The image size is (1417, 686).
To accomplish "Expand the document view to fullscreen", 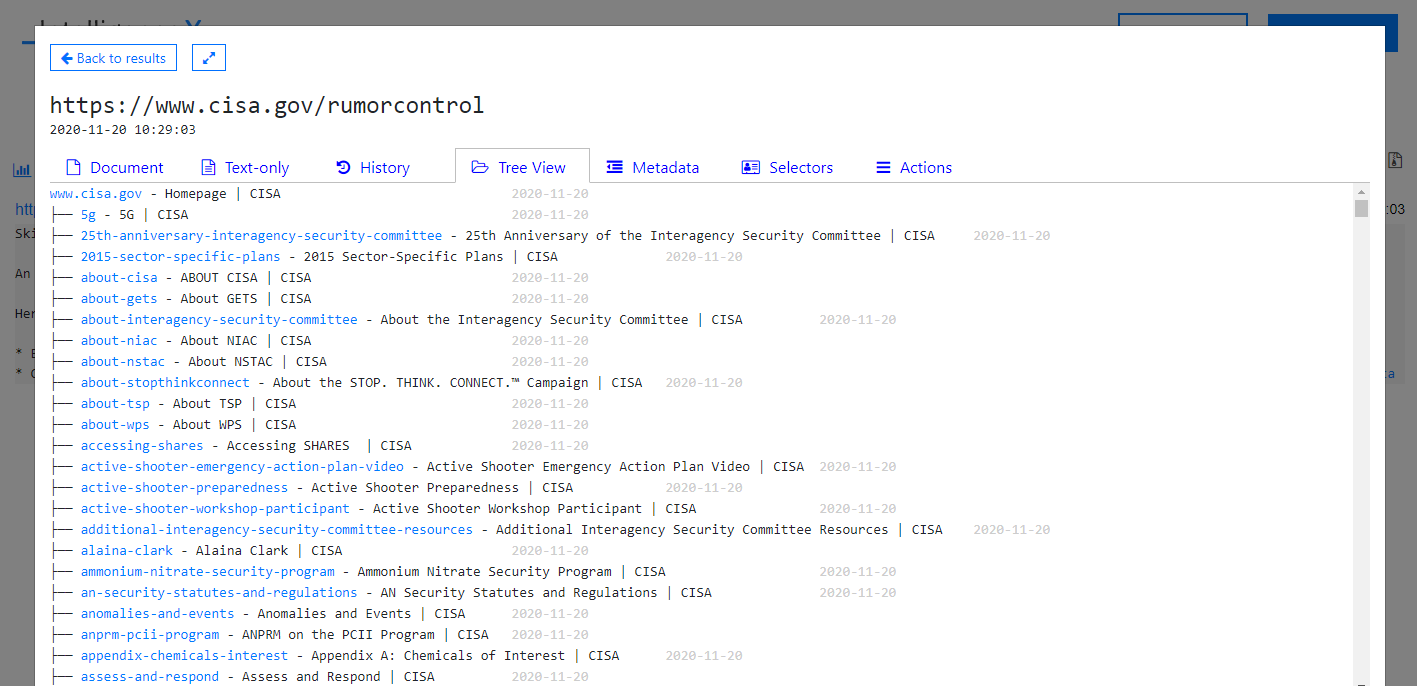I will 209,58.
